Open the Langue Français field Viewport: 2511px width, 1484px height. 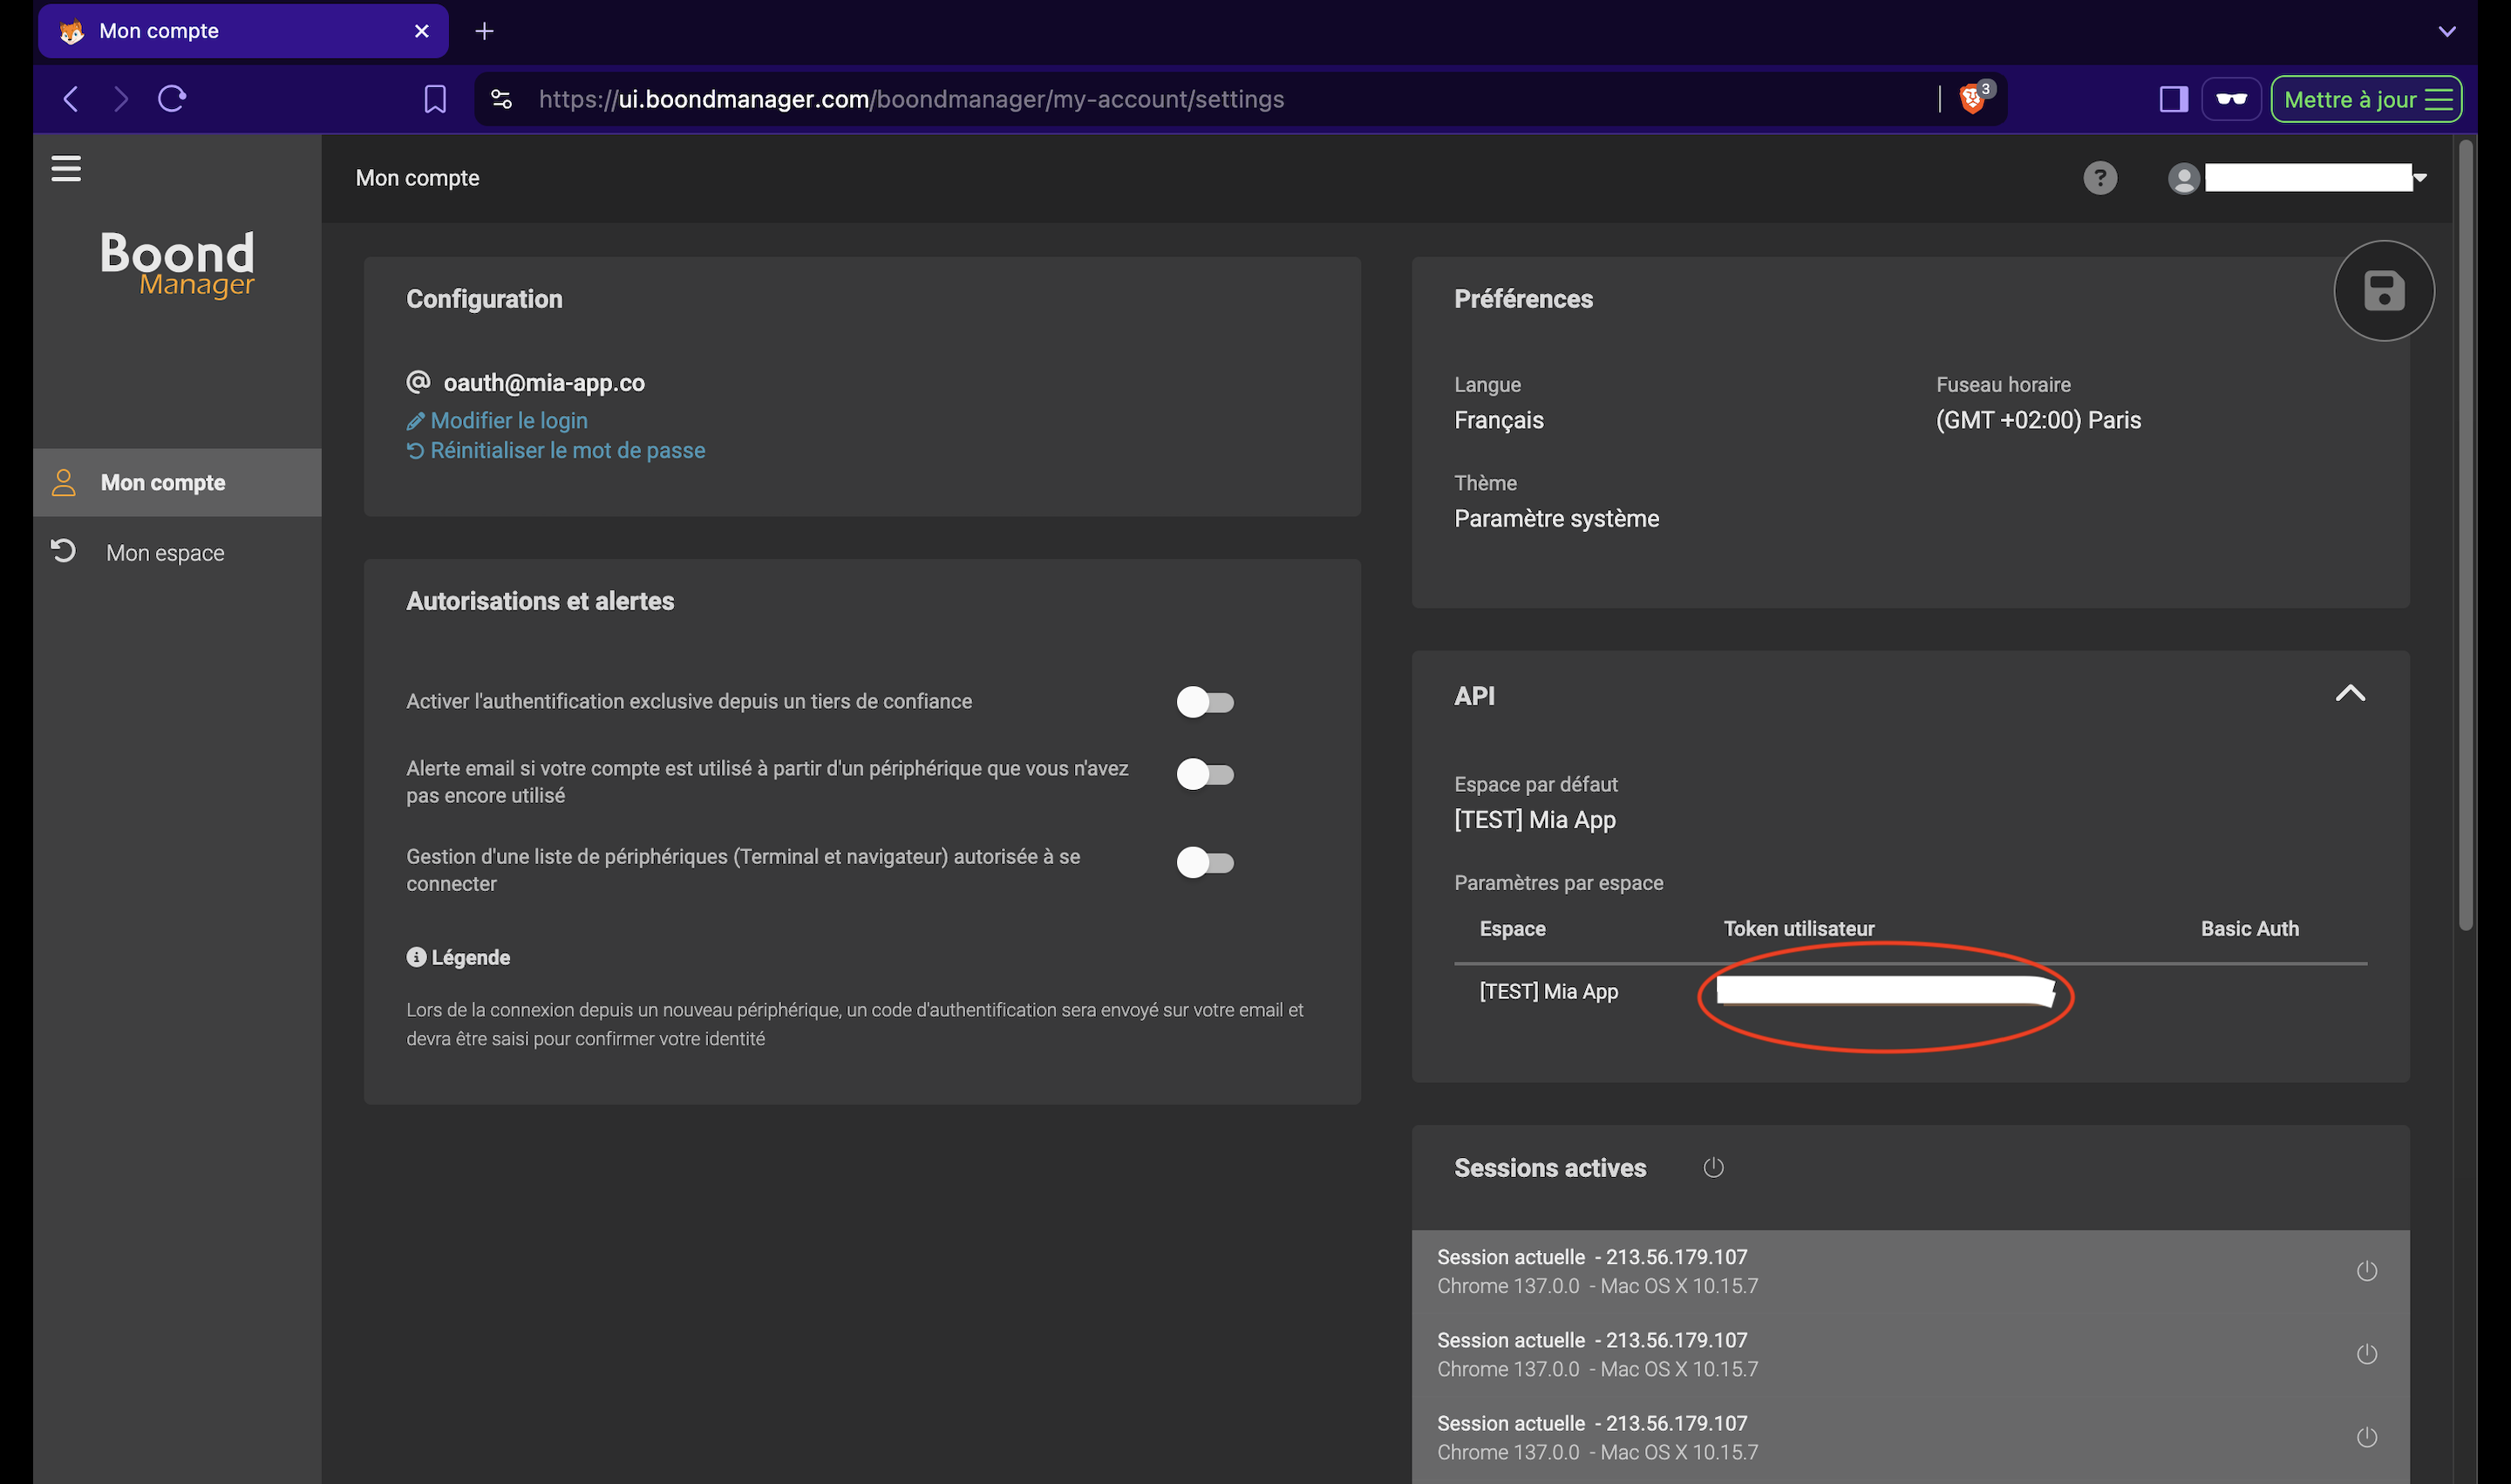[1498, 421]
